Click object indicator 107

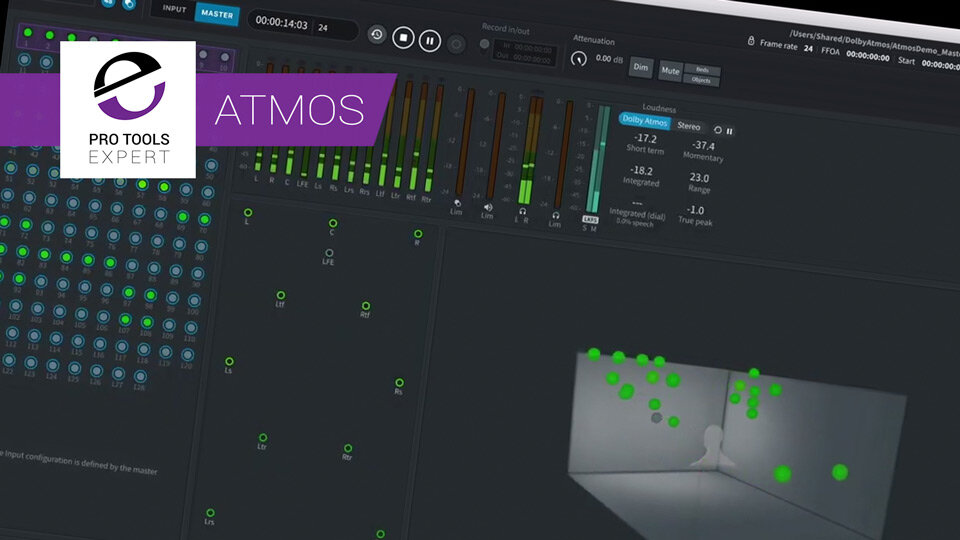(x=125, y=320)
